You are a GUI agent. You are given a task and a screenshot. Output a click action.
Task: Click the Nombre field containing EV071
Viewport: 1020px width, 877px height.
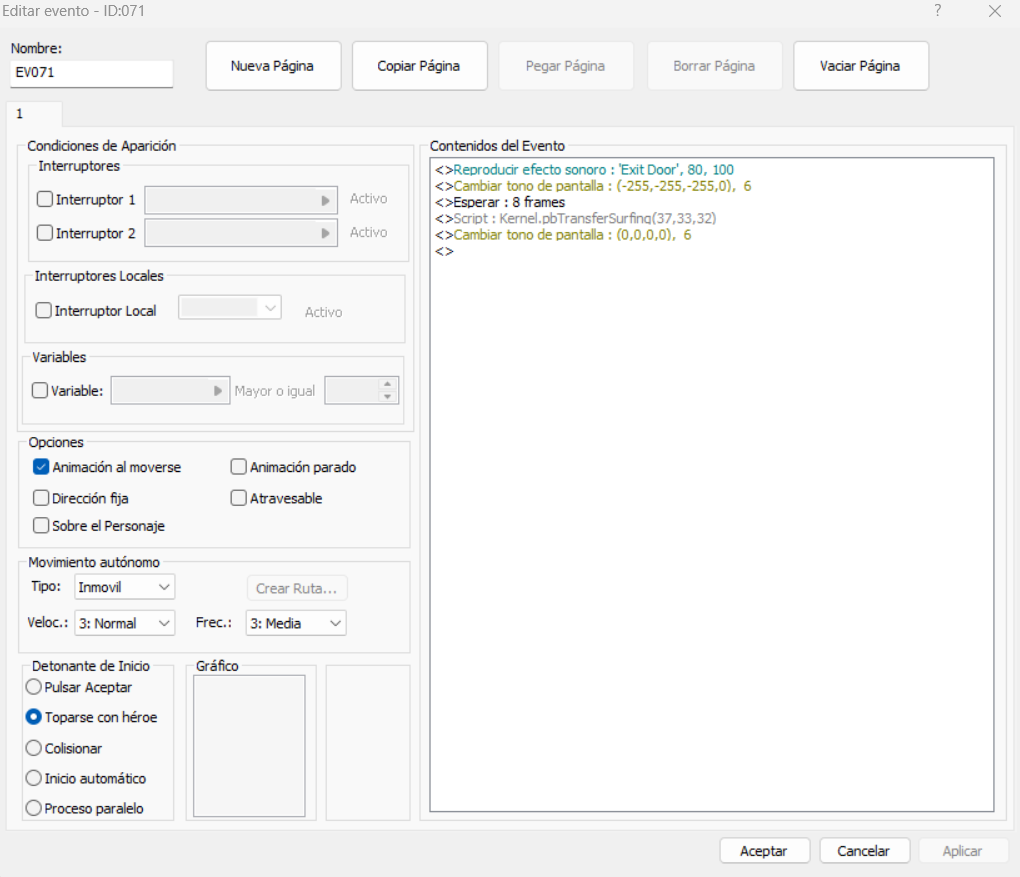point(92,73)
